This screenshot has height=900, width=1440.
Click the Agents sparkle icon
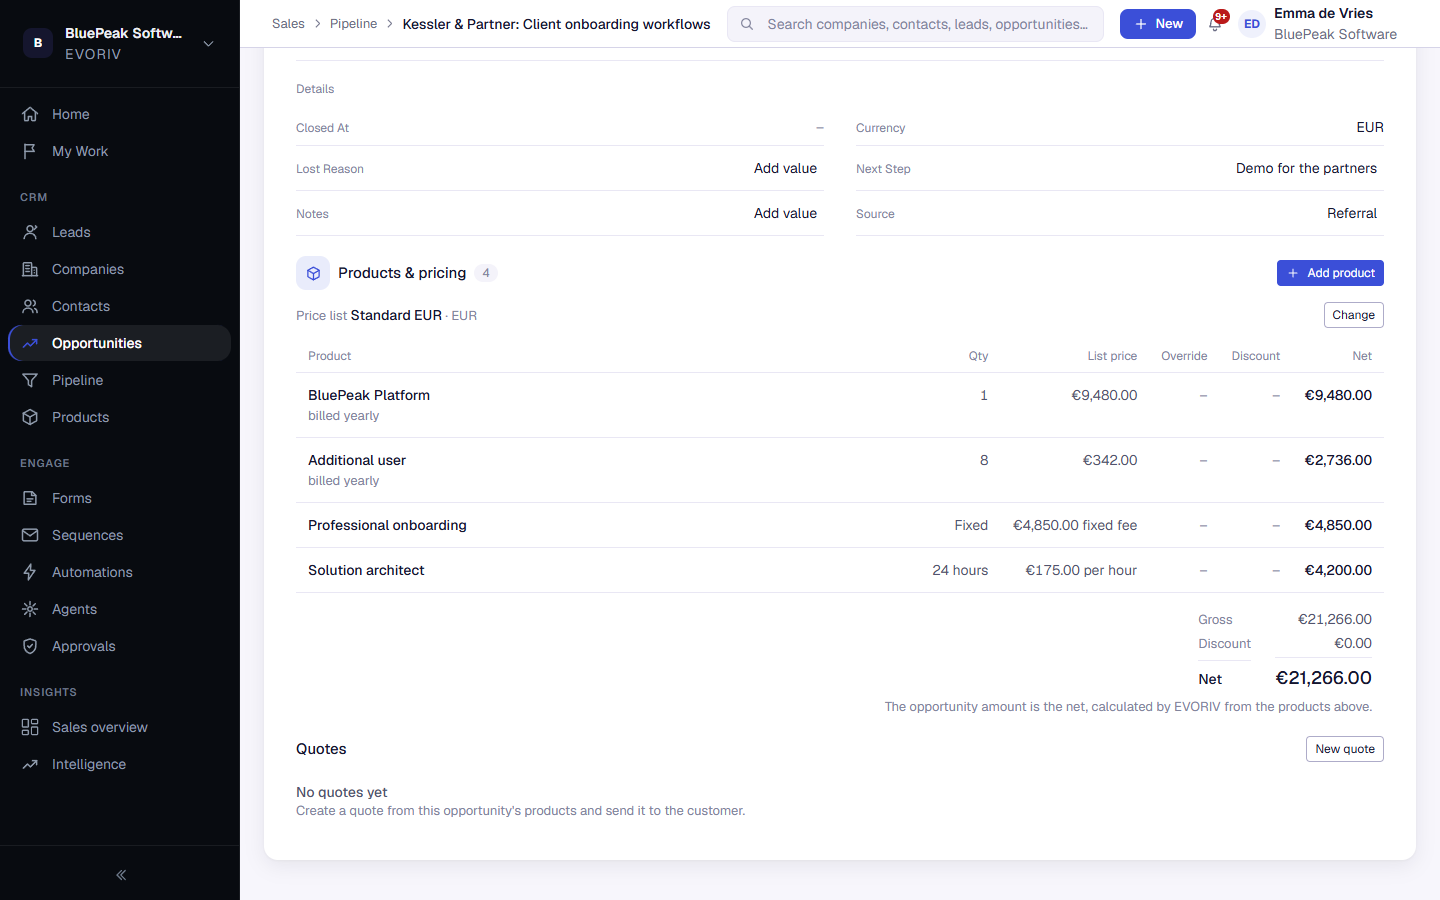pos(30,609)
